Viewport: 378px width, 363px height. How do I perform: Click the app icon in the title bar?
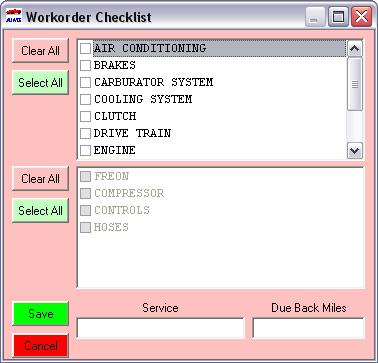pyautogui.click(x=14, y=16)
